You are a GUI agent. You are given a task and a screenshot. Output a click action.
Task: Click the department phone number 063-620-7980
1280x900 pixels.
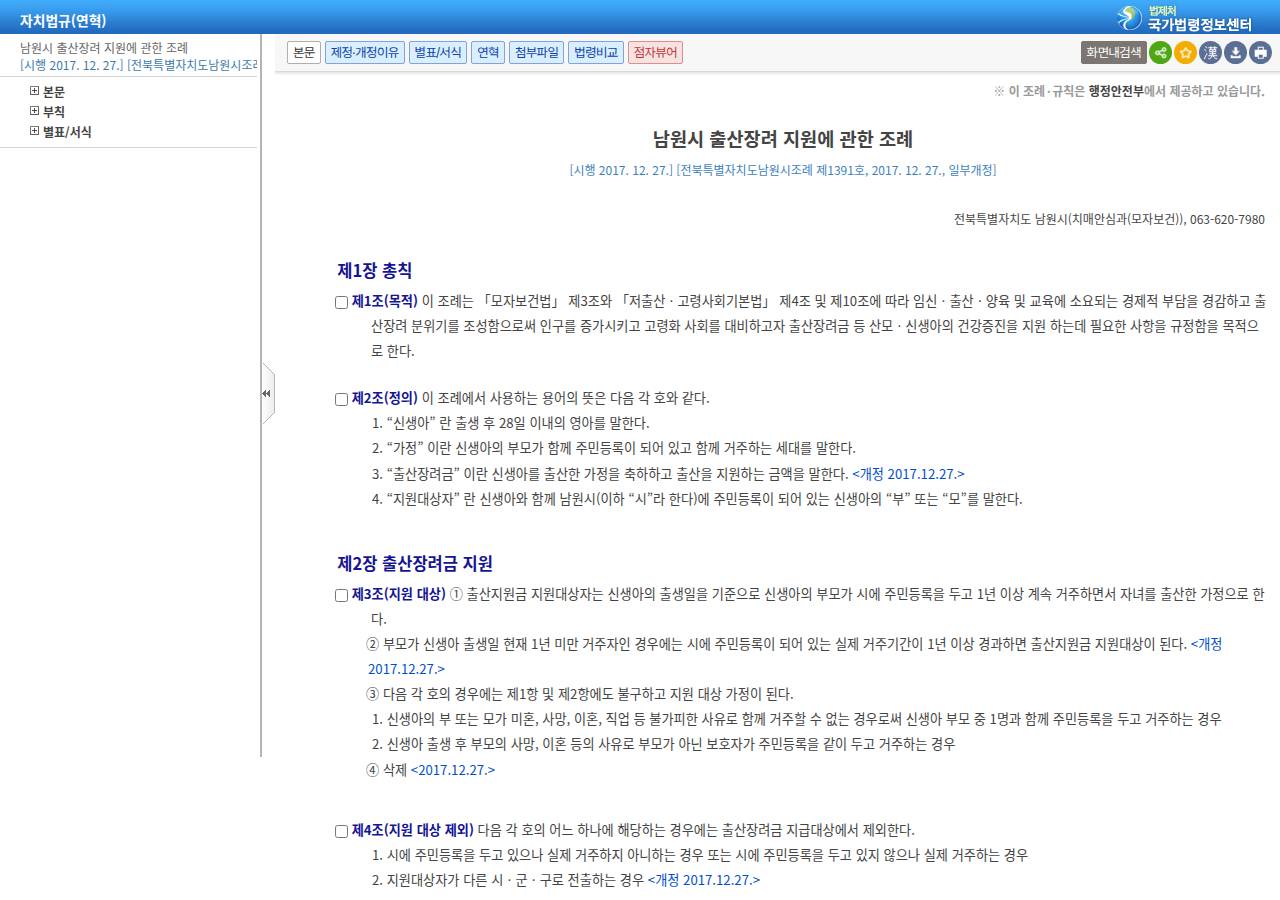click(1228, 219)
